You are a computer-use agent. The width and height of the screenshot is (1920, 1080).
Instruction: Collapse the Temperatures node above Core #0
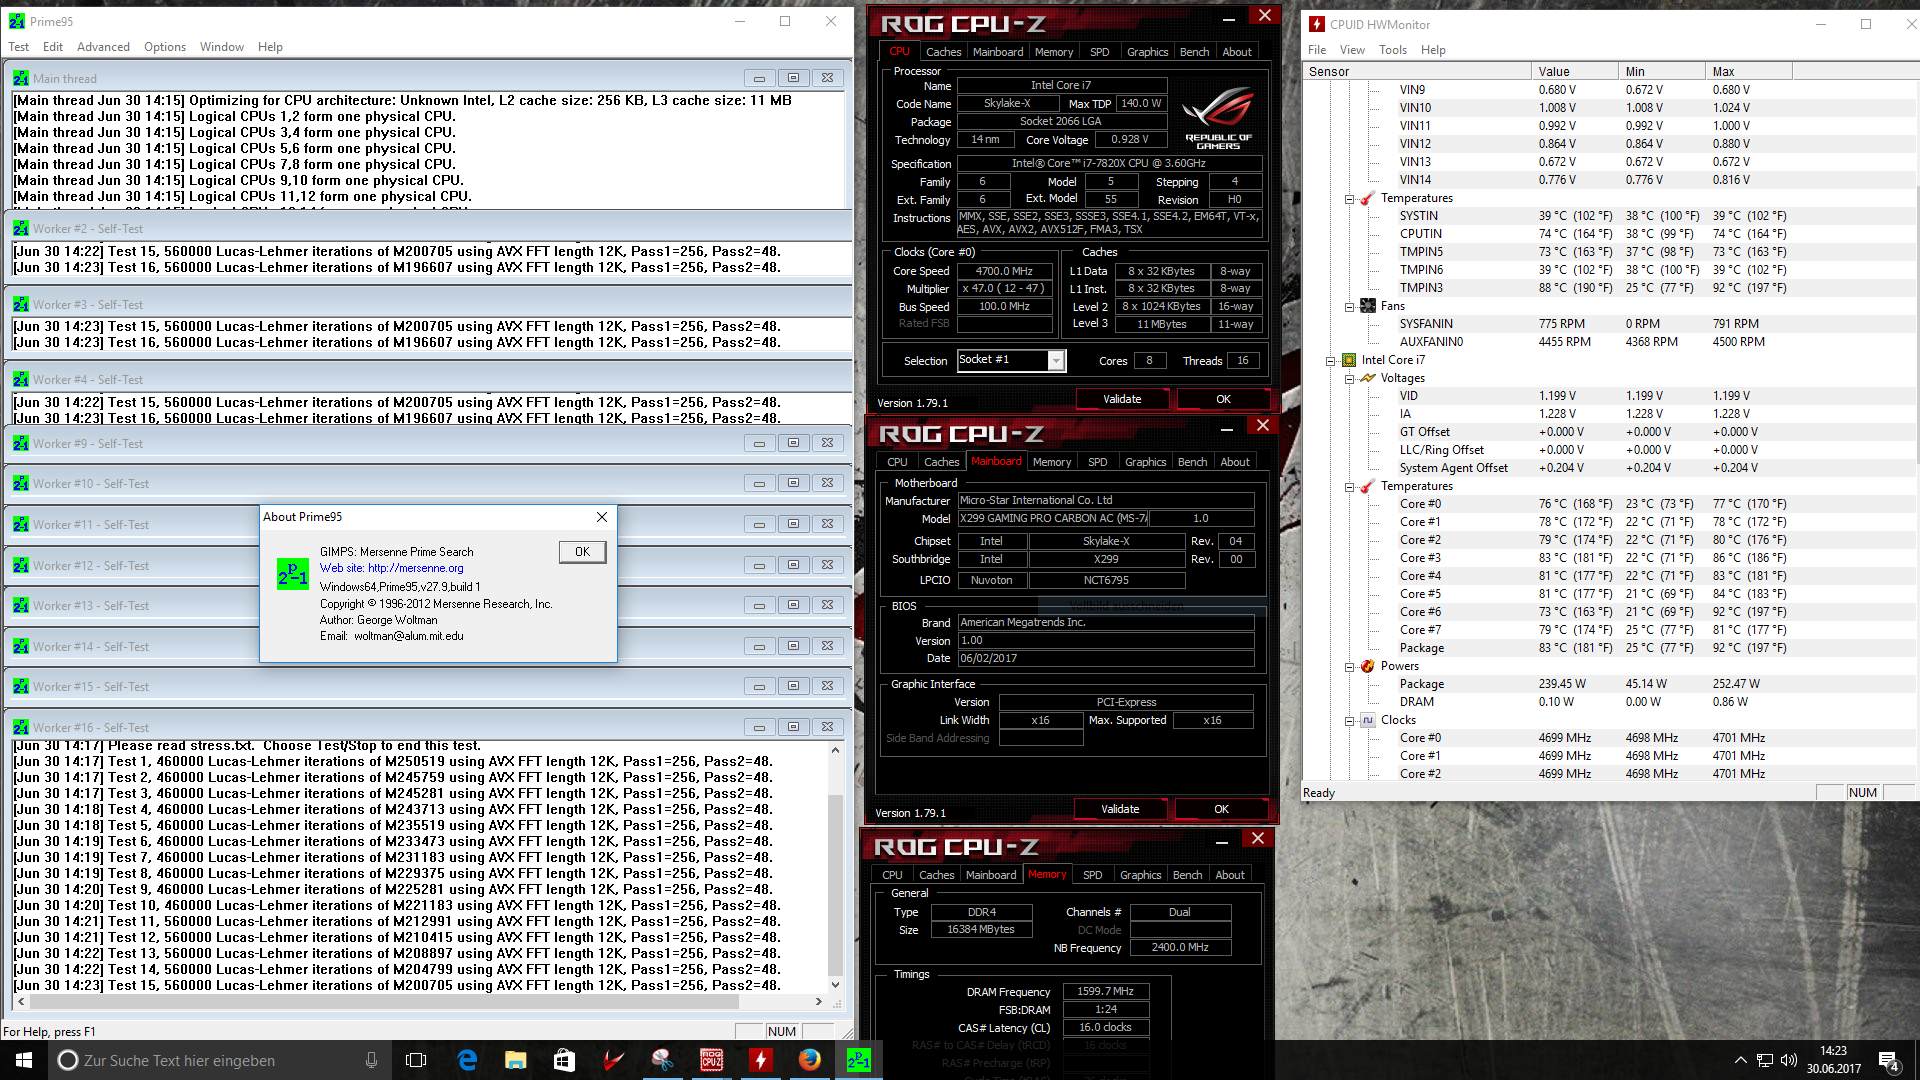1349,486
